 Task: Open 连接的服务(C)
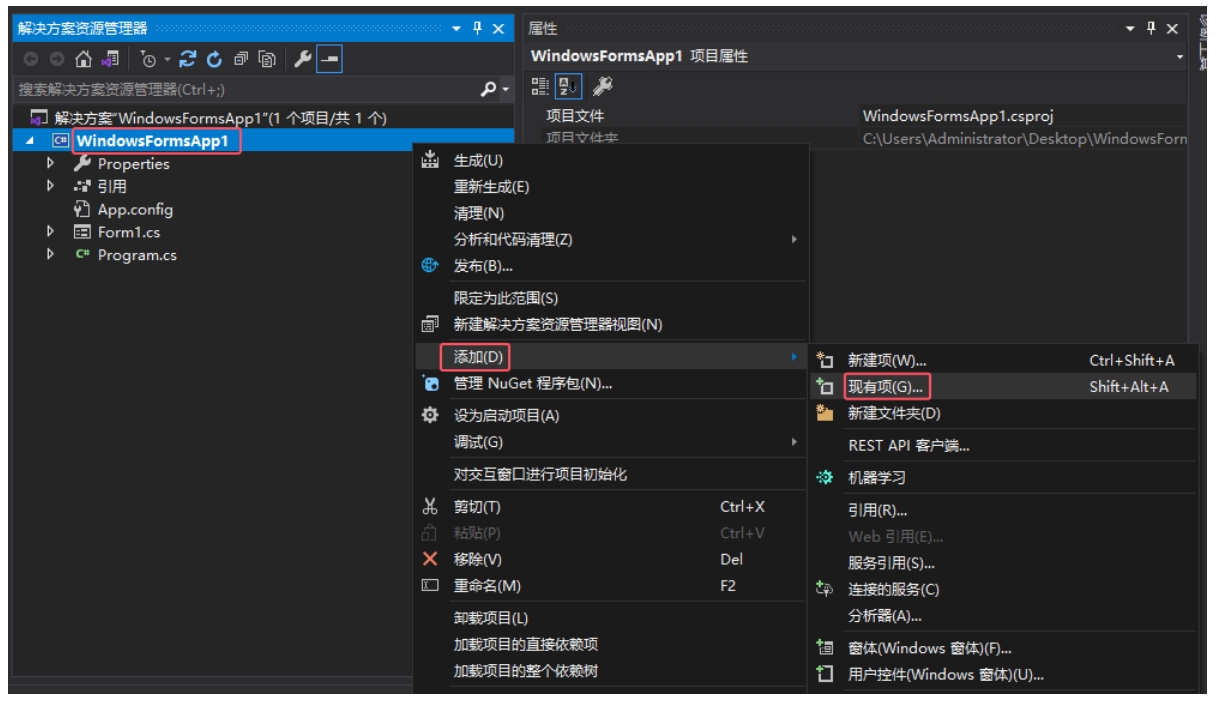[x=1003, y=590]
